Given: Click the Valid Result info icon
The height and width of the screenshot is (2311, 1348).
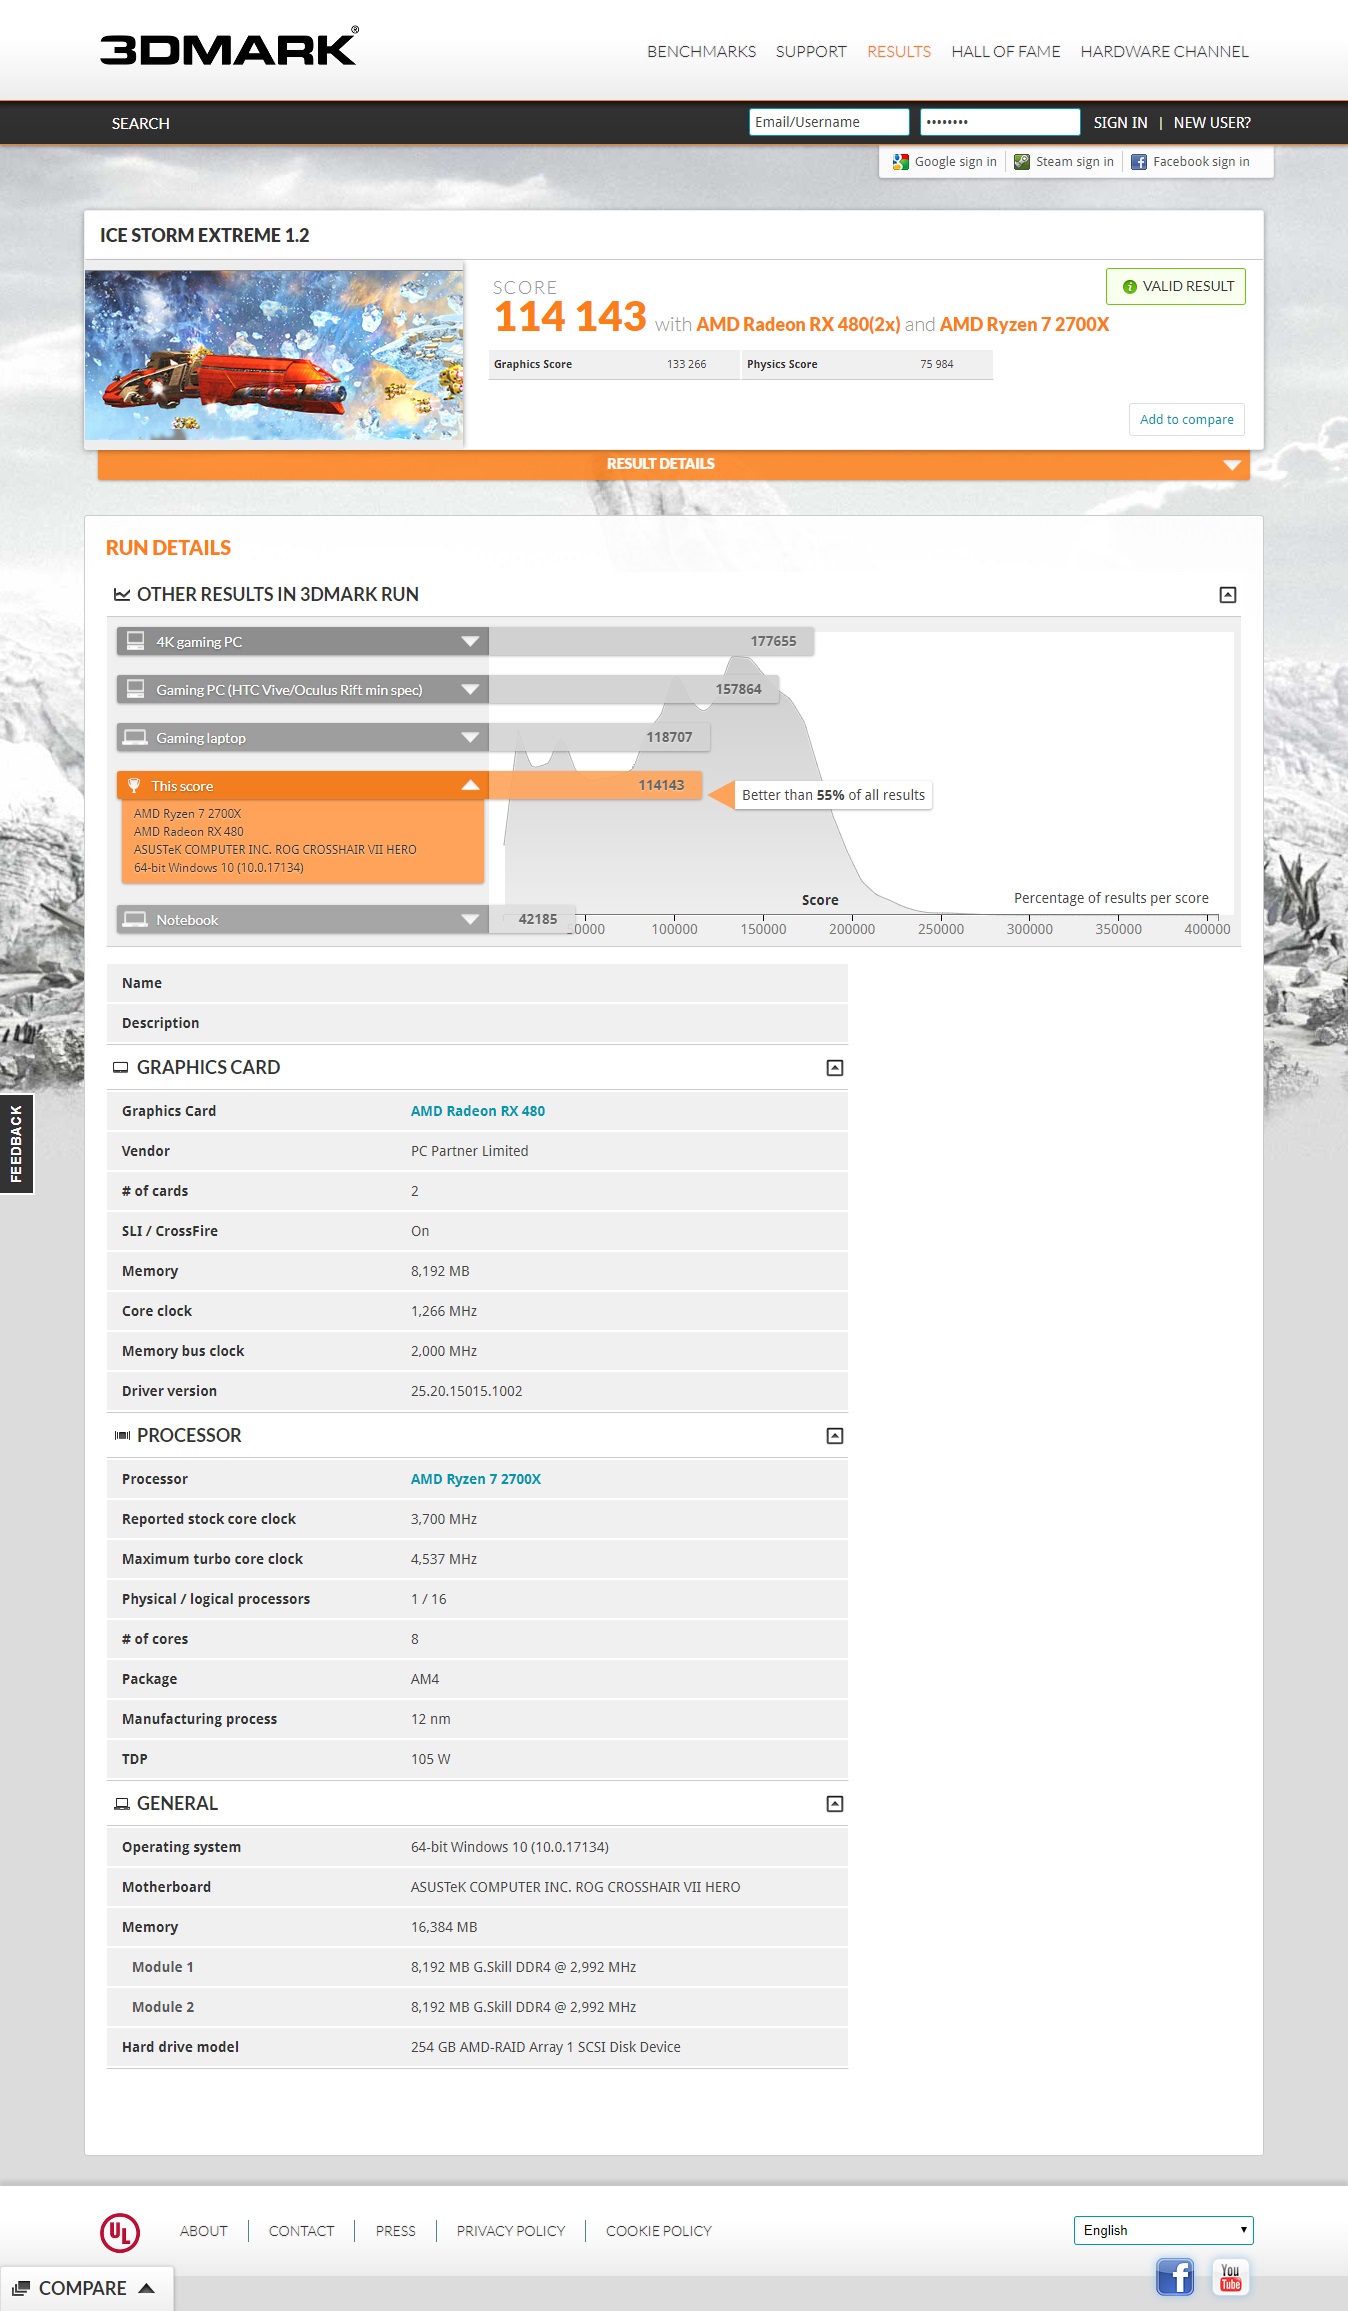Looking at the screenshot, I should (x=1130, y=287).
